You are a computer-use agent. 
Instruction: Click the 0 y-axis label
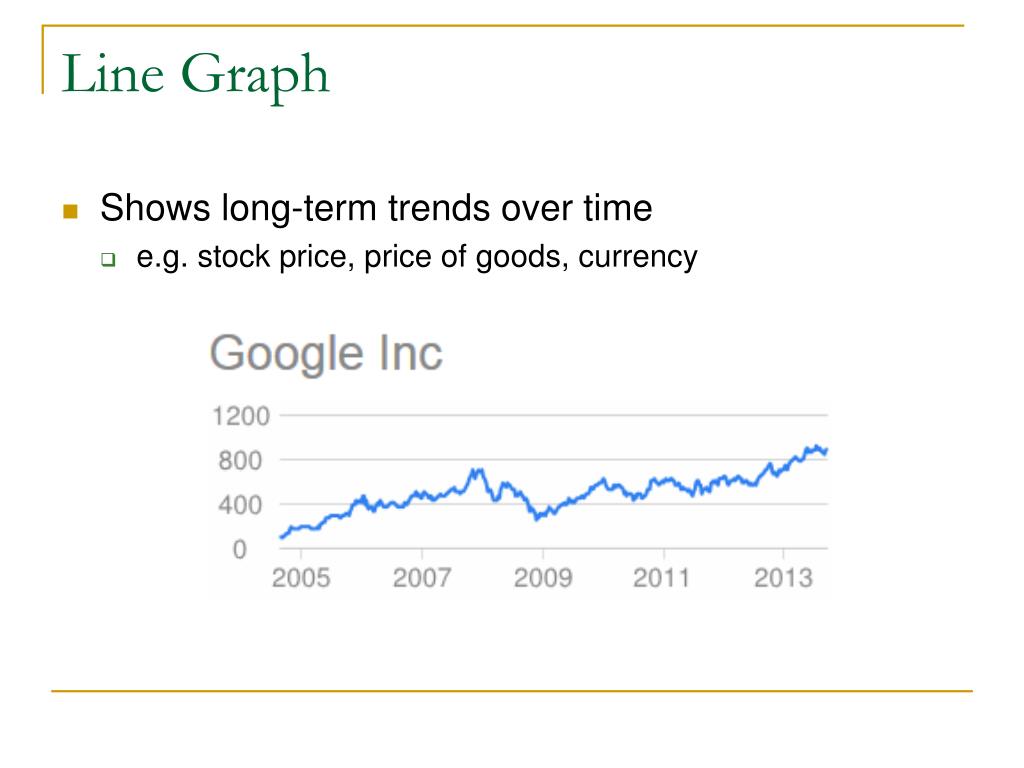tap(240, 549)
